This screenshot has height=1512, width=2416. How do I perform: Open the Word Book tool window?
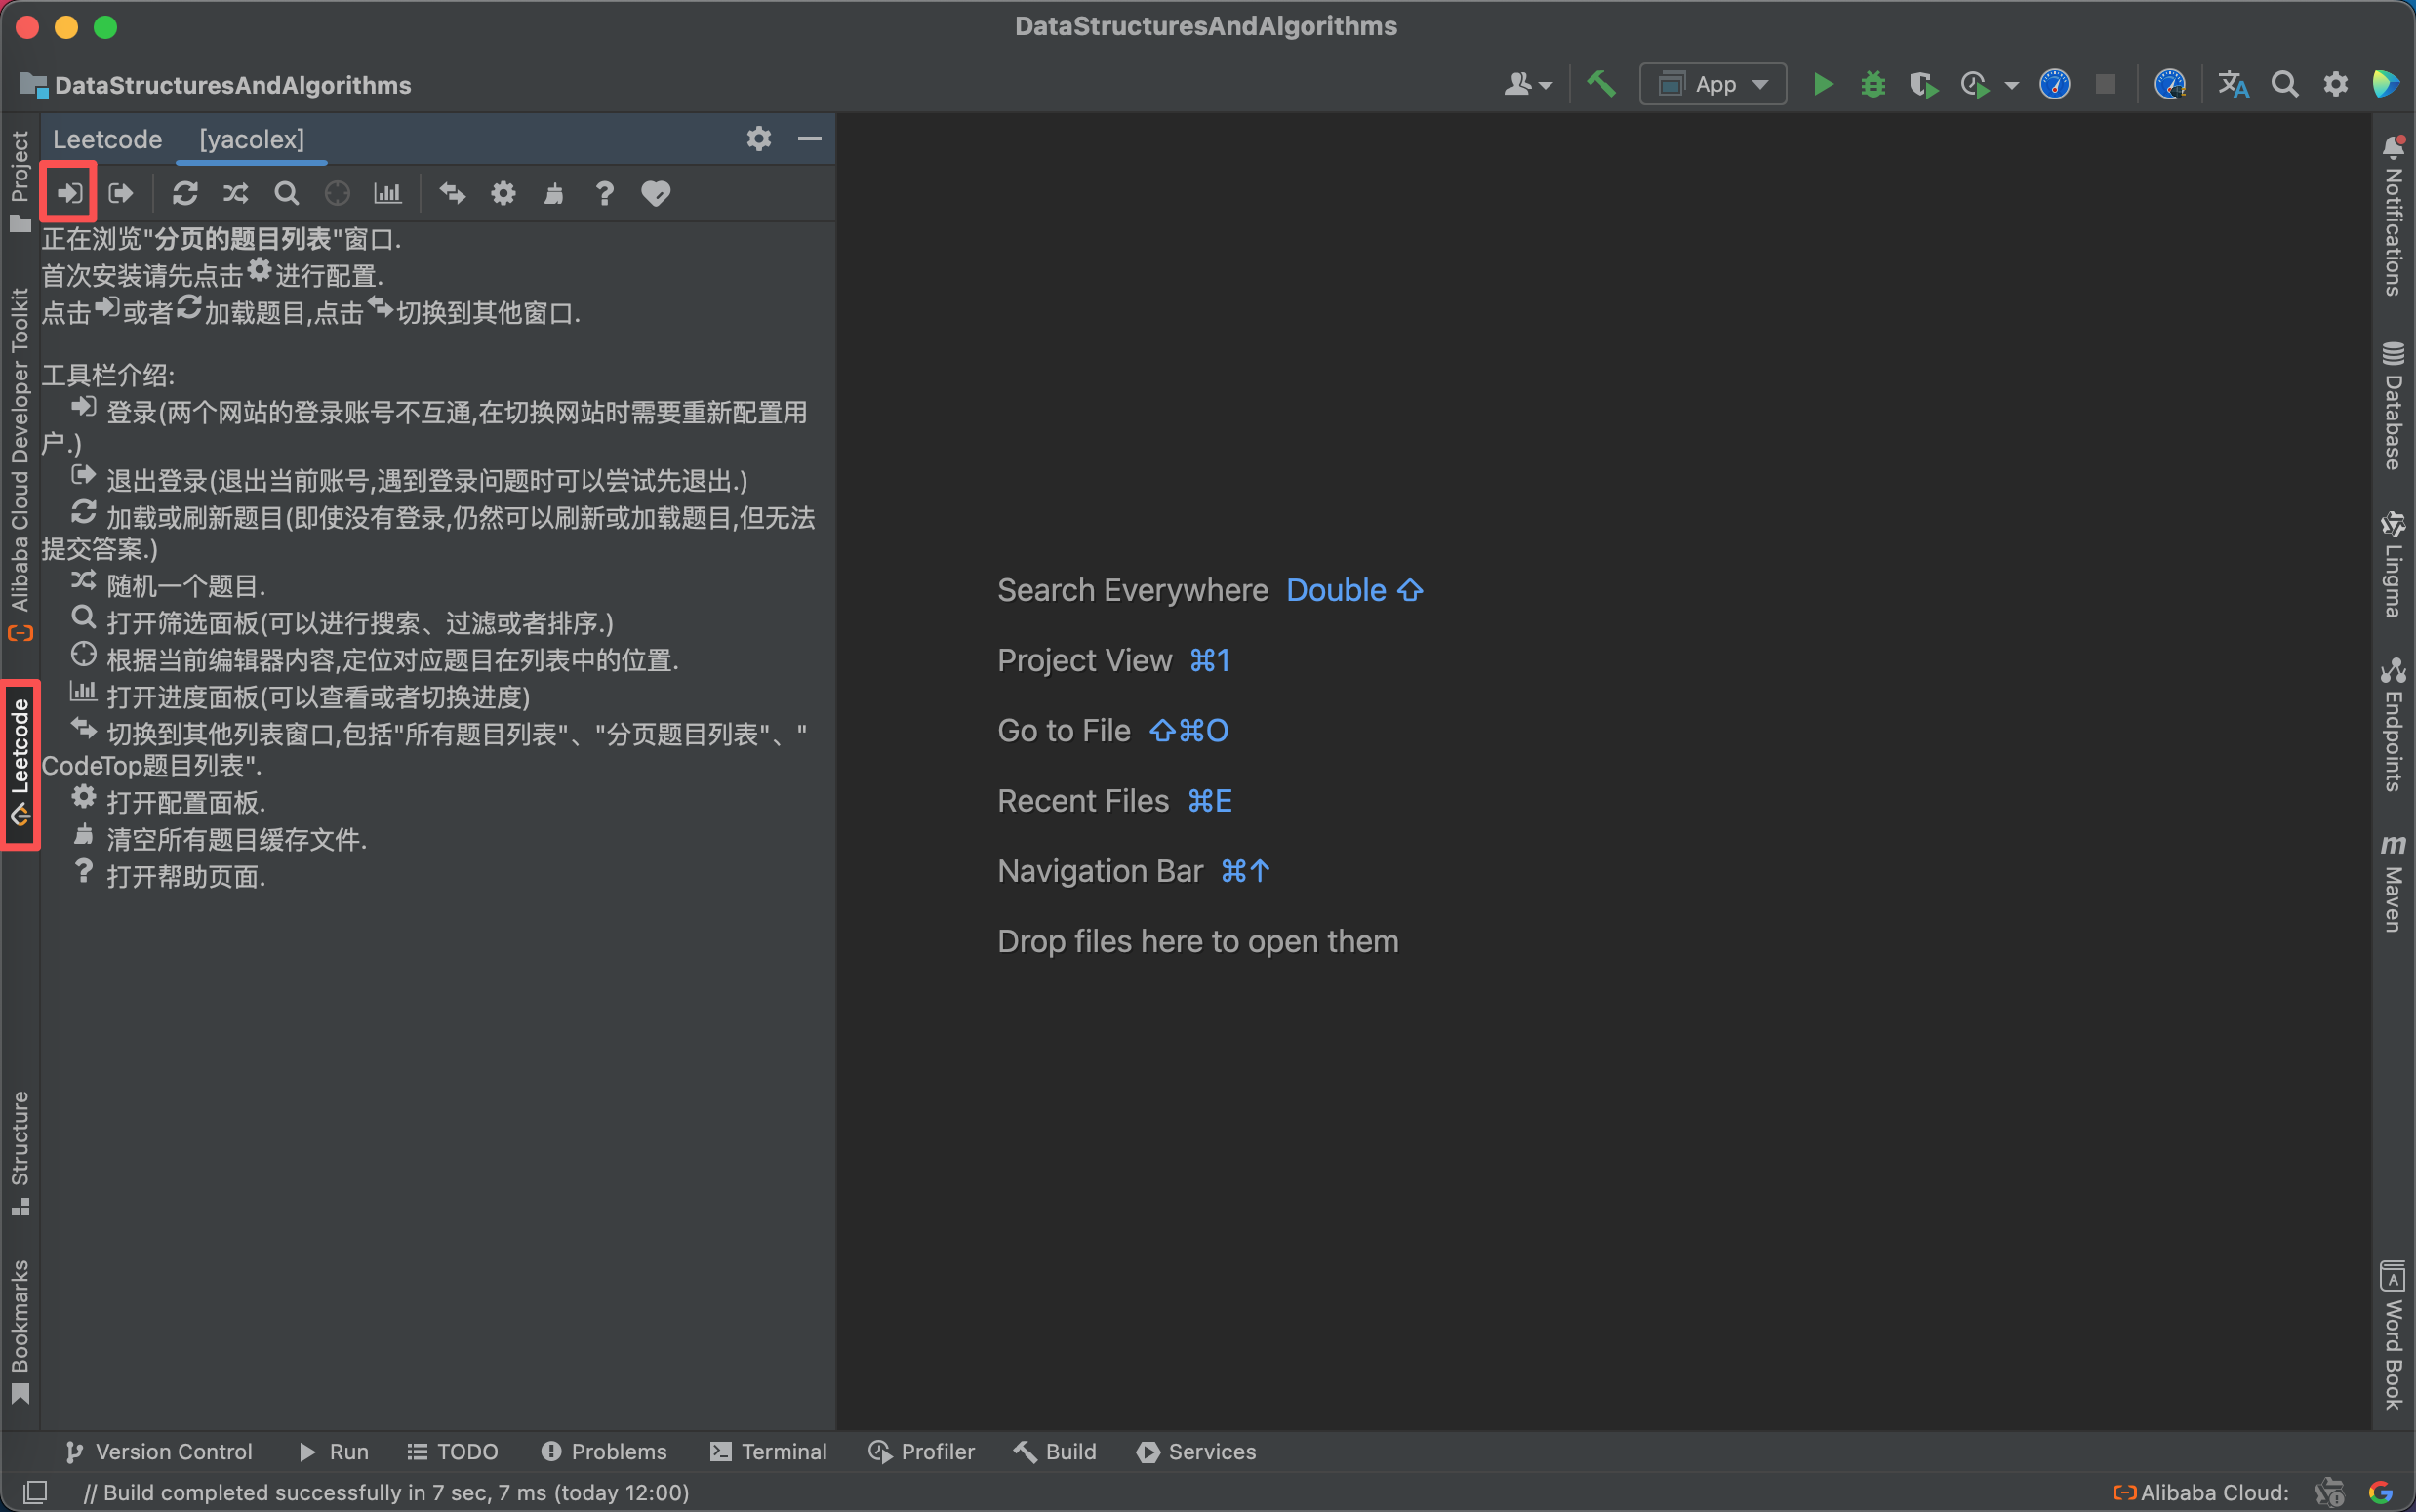click(x=2393, y=1336)
